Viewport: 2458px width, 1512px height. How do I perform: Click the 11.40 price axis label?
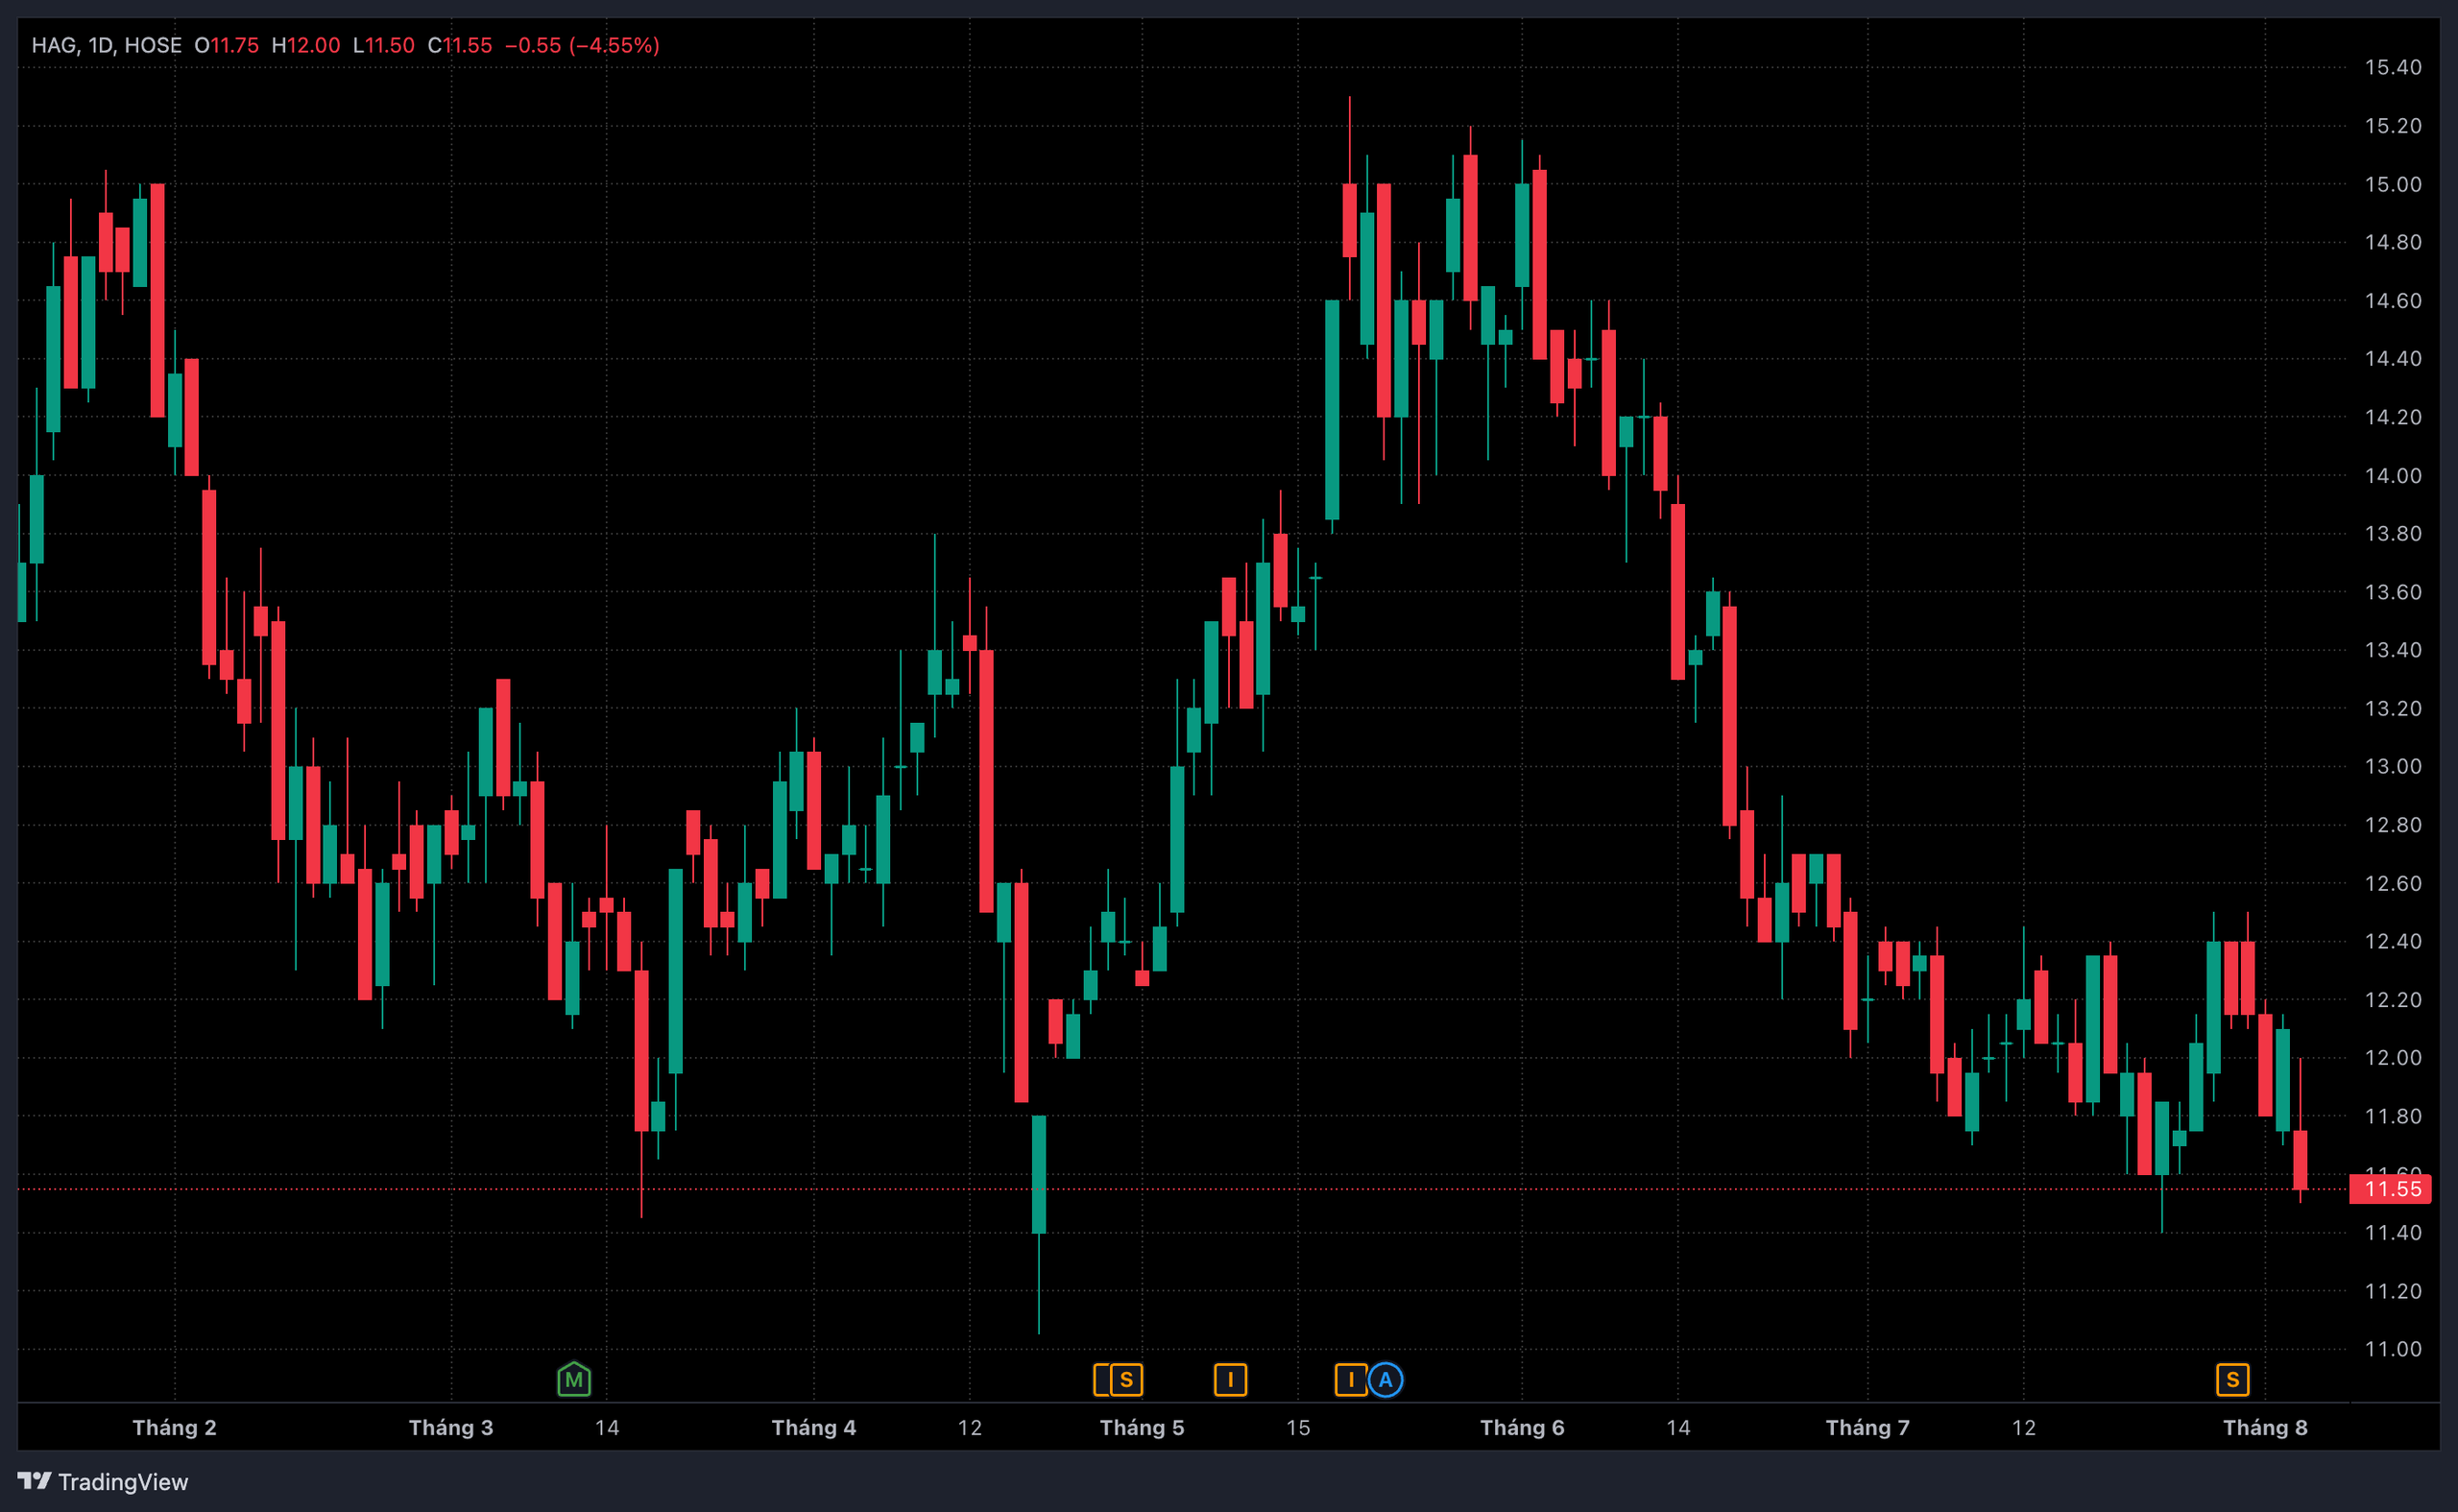(x=2393, y=1232)
